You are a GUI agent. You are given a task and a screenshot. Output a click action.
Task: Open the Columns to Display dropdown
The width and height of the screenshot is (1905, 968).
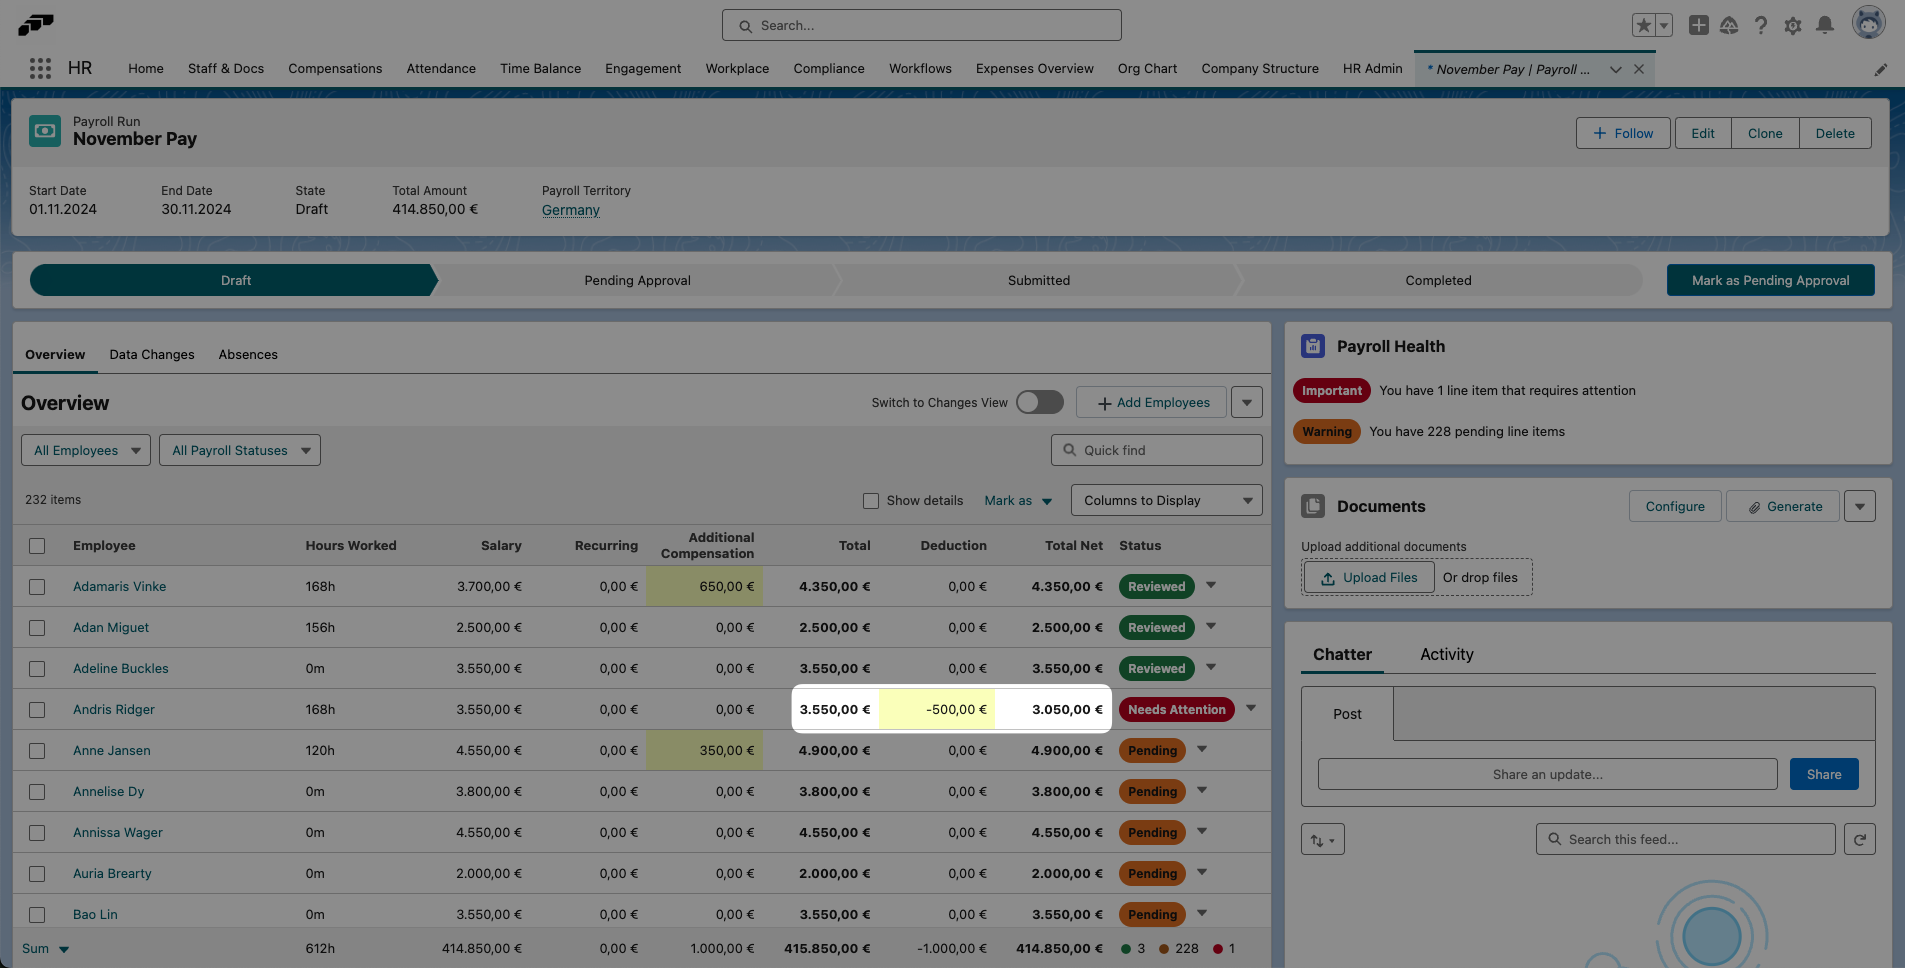(x=1165, y=500)
